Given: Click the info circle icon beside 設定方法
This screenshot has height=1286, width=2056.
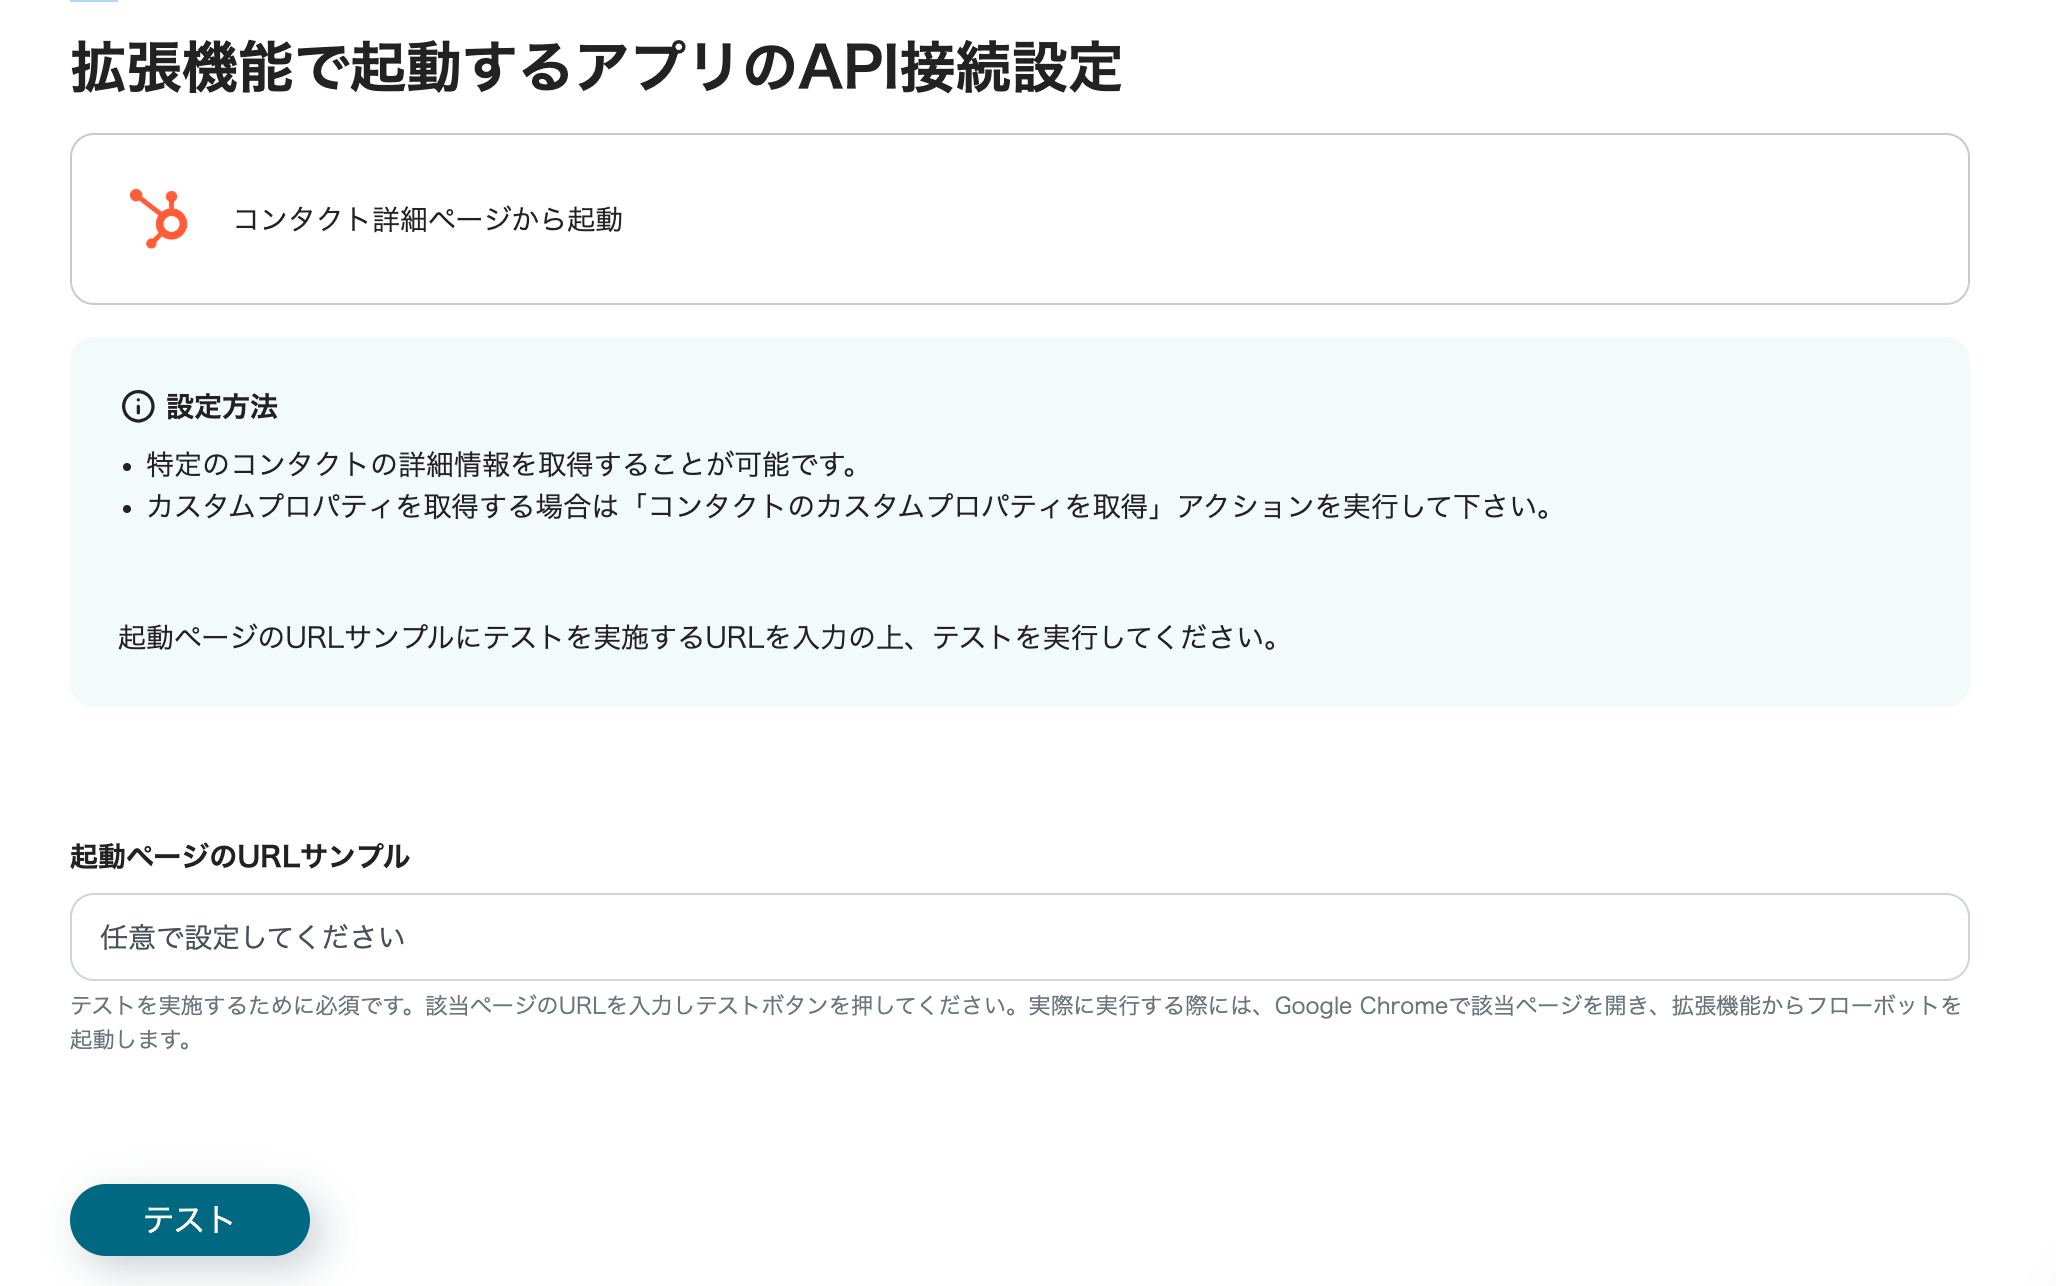Looking at the screenshot, I should [x=137, y=406].
